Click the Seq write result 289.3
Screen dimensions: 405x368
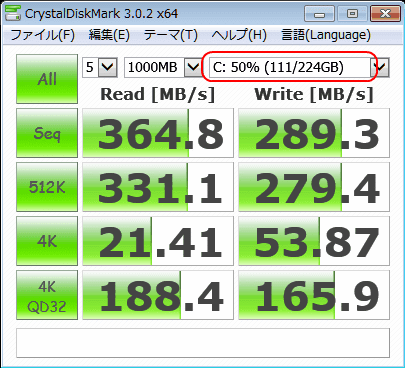[314, 133]
